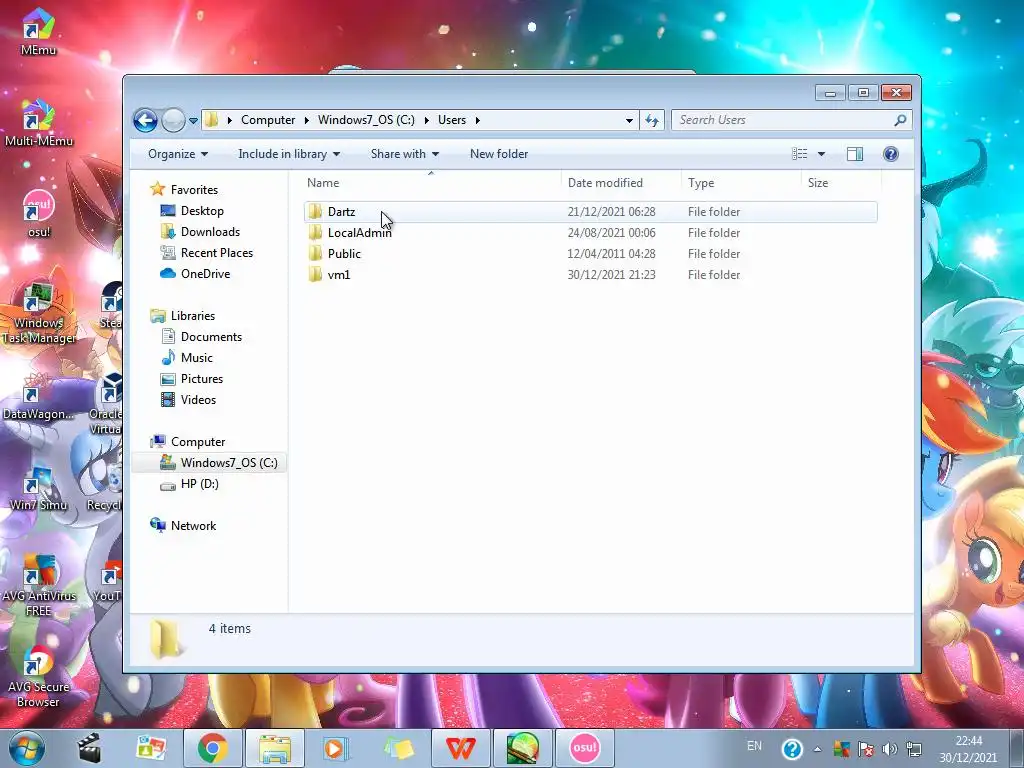
Task: Open Multi-MEmu desktop shortcut
Action: coord(39,123)
